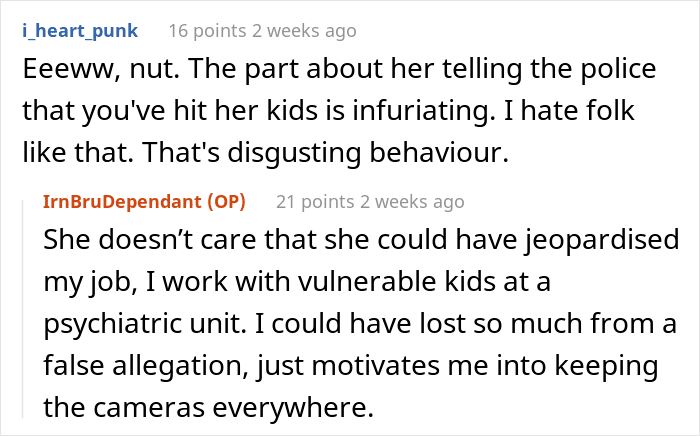The image size is (700, 436).
Task: Open i_heart_punk's user profile link
Action: 80,31
